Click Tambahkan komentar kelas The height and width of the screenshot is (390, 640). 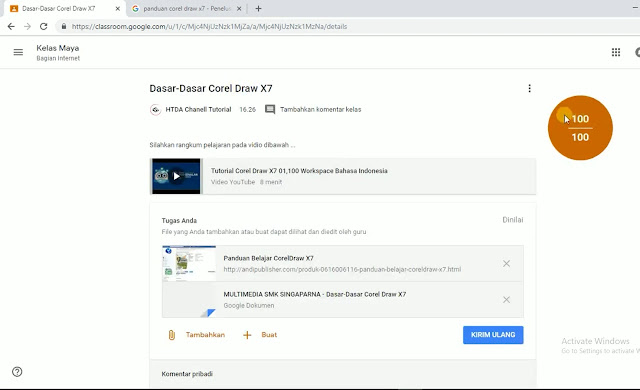point(320,109)
